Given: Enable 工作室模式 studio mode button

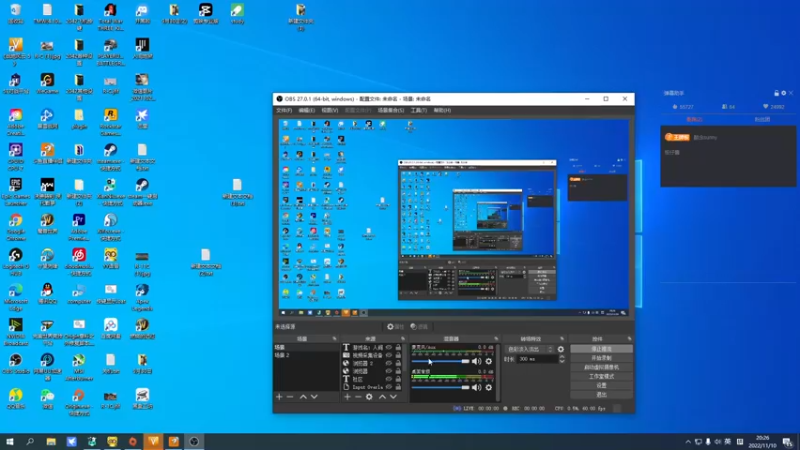Looking at the screenshot, I should pos(602,377).
